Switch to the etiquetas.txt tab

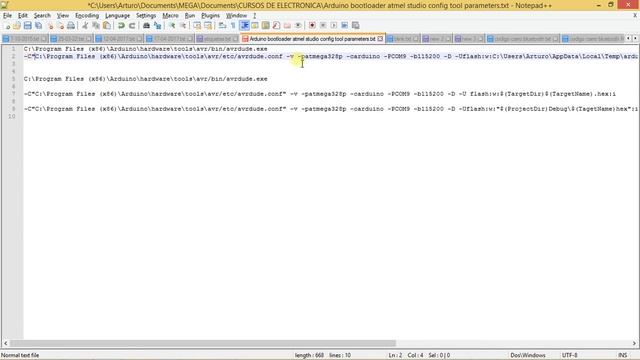click(217, 39)
